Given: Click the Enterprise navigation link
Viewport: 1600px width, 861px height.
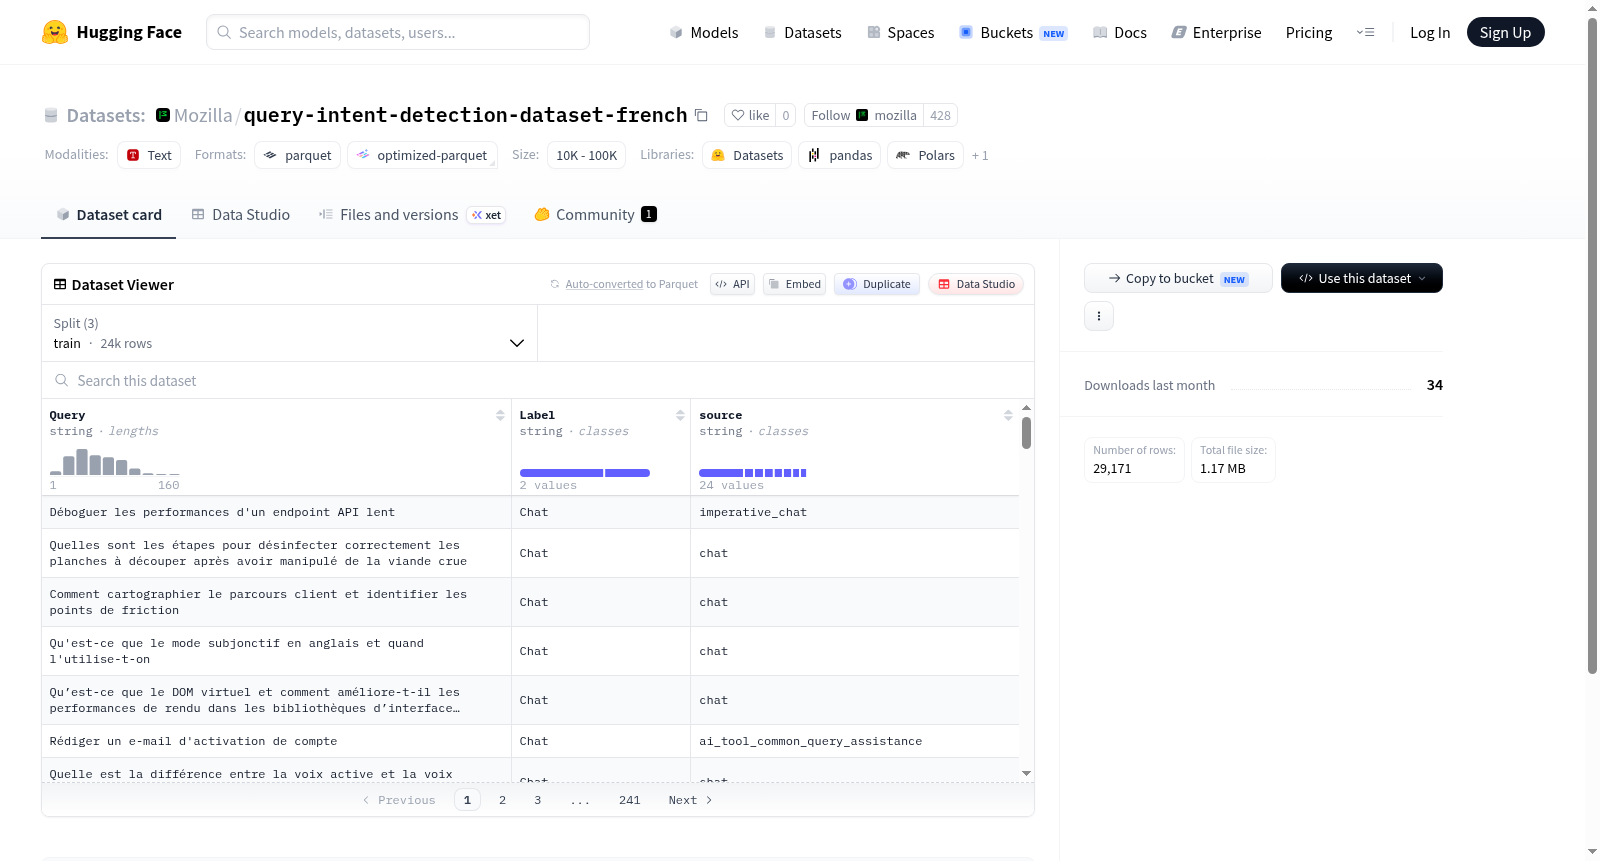Looking at the screenshot, I should 1216,33.
